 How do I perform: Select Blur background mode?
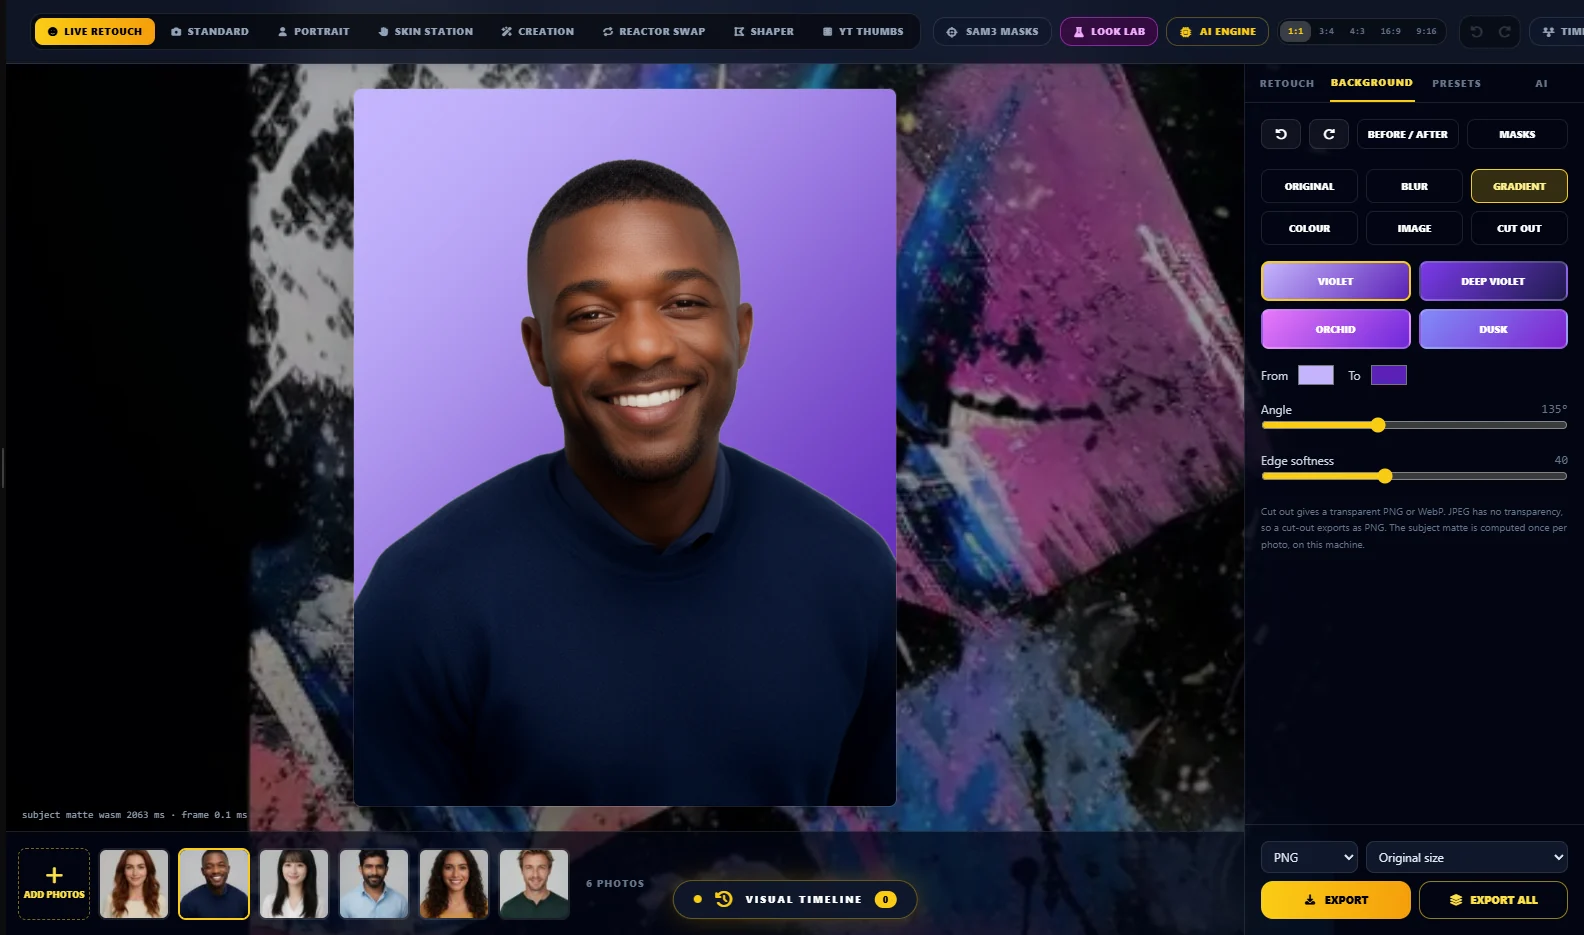point(1414,186)
